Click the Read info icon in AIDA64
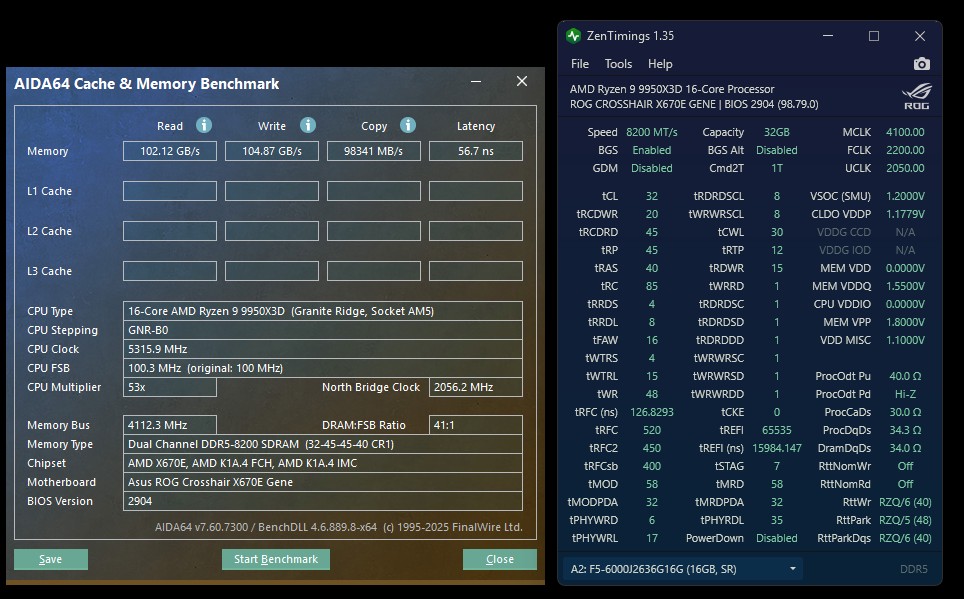Screen dimensions: 964x599 point(204,125)
